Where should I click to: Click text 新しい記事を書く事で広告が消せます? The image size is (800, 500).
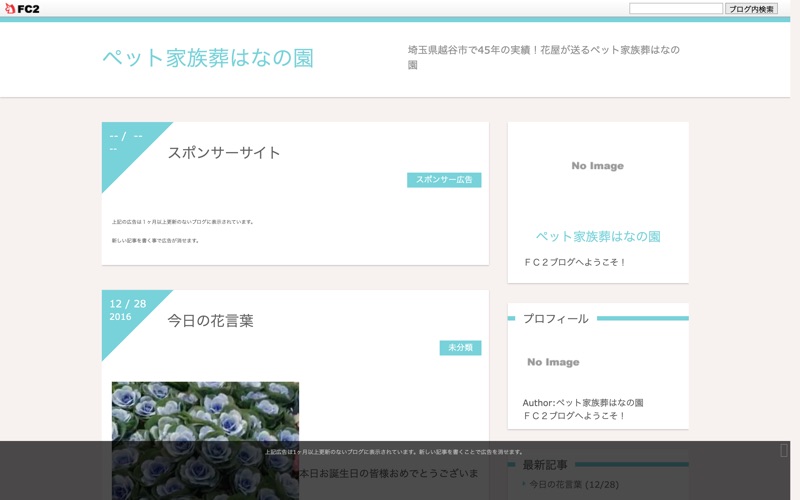point(156,240)
